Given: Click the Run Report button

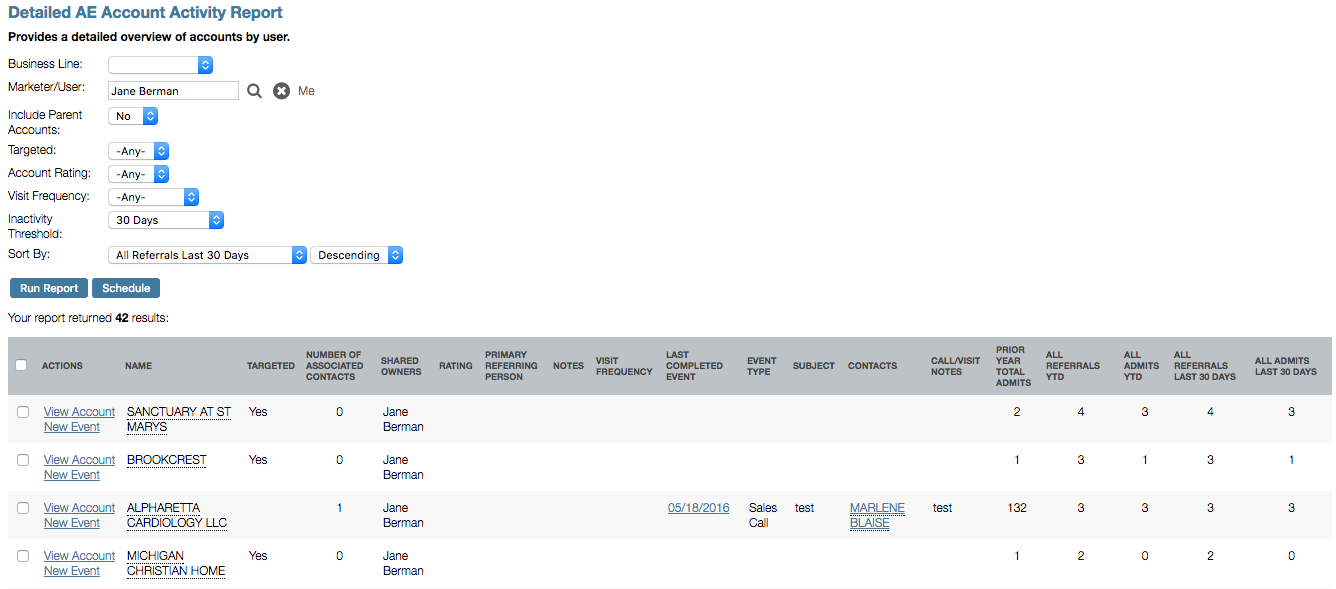Looking at the screenshot, I should pyautogui.click(x=49, y=288).
